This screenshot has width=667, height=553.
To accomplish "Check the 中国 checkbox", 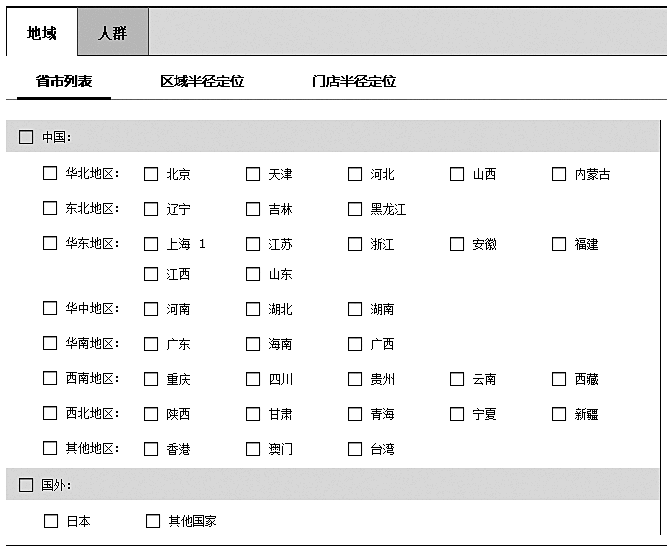I will click(x=26, y=137).
